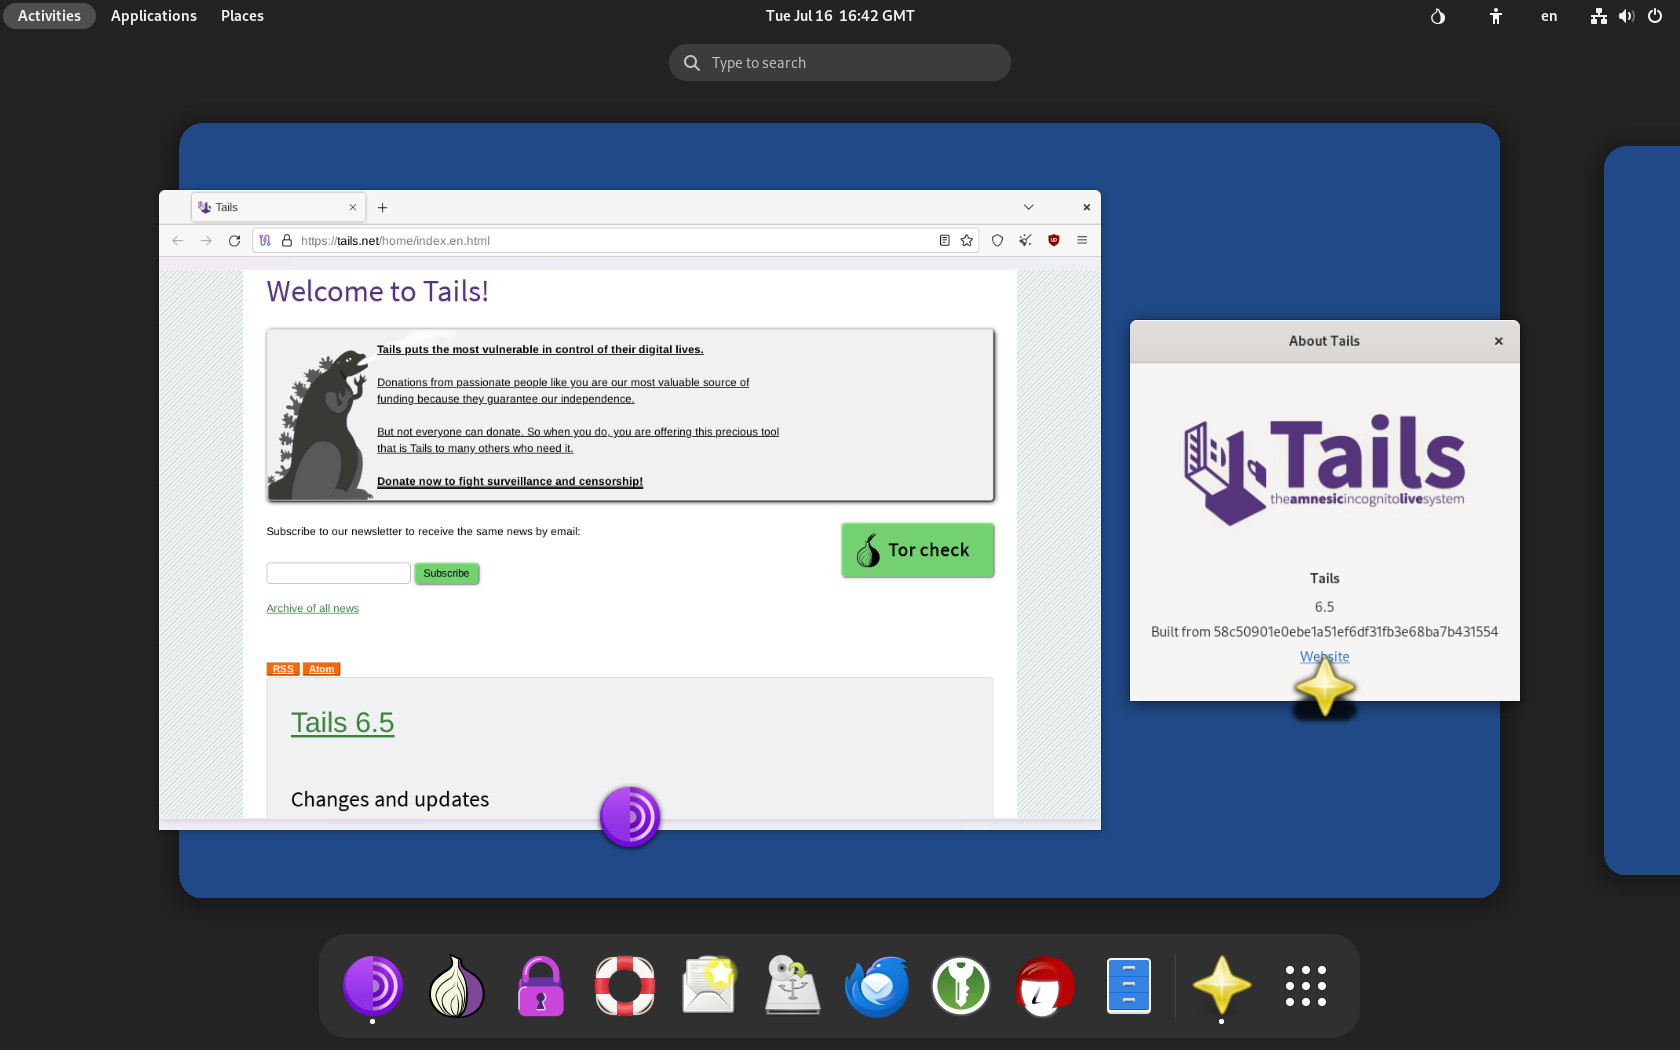Screen dimensions: 1680x1050
Task: Open the onion circuits tray icon
Action: pos(1438,16)
